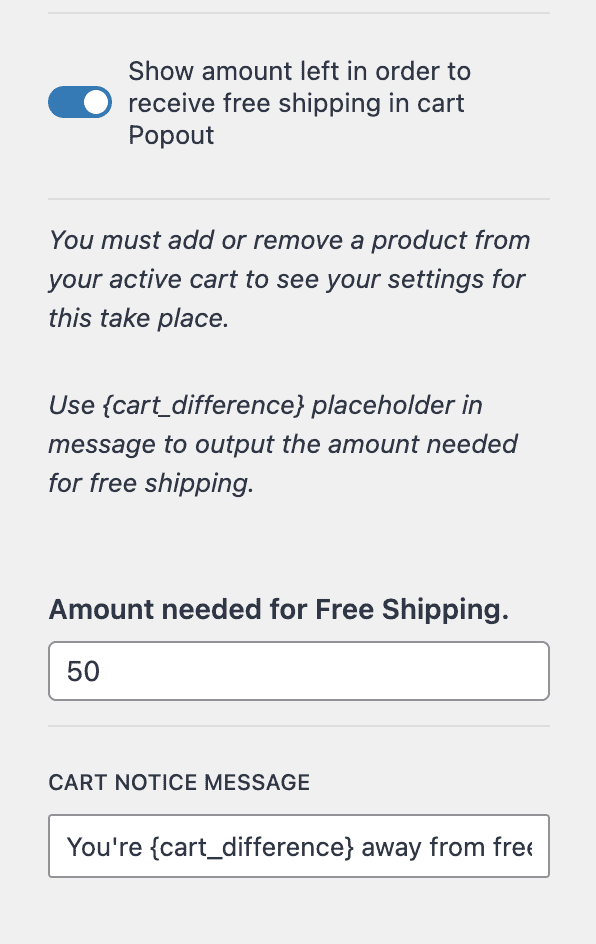Click the Amount needed for Free Shipping field
Screen dimensions: 596x944
click(298, 671)
